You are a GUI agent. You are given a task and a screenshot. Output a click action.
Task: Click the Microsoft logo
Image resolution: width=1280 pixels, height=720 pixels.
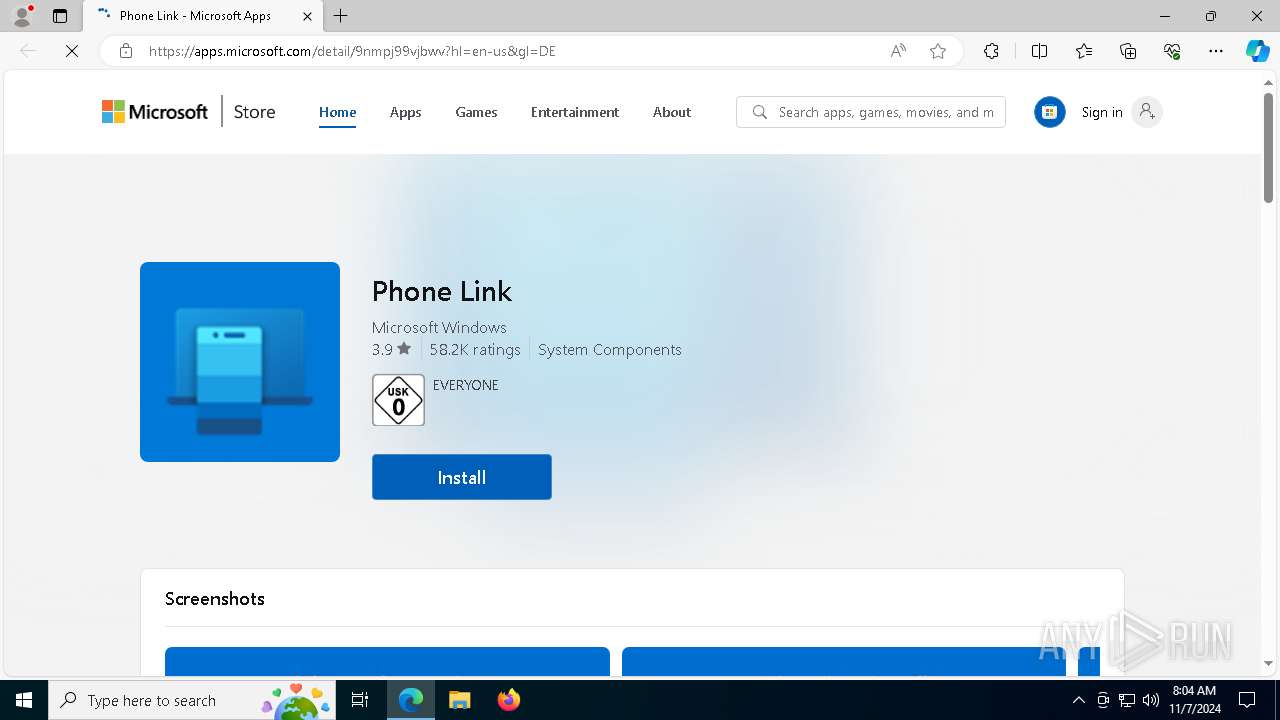tap(155, 112)
